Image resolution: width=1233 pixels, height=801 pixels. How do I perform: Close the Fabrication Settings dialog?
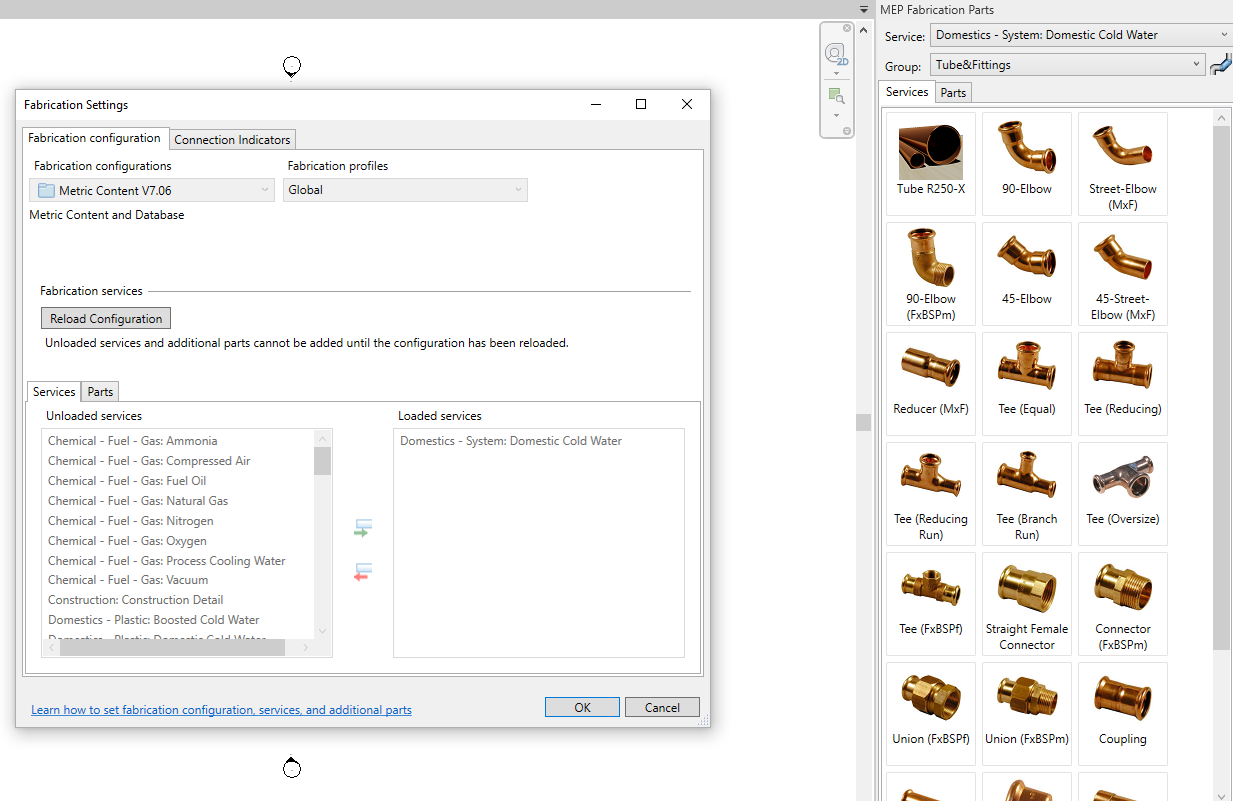coord(687,104)
